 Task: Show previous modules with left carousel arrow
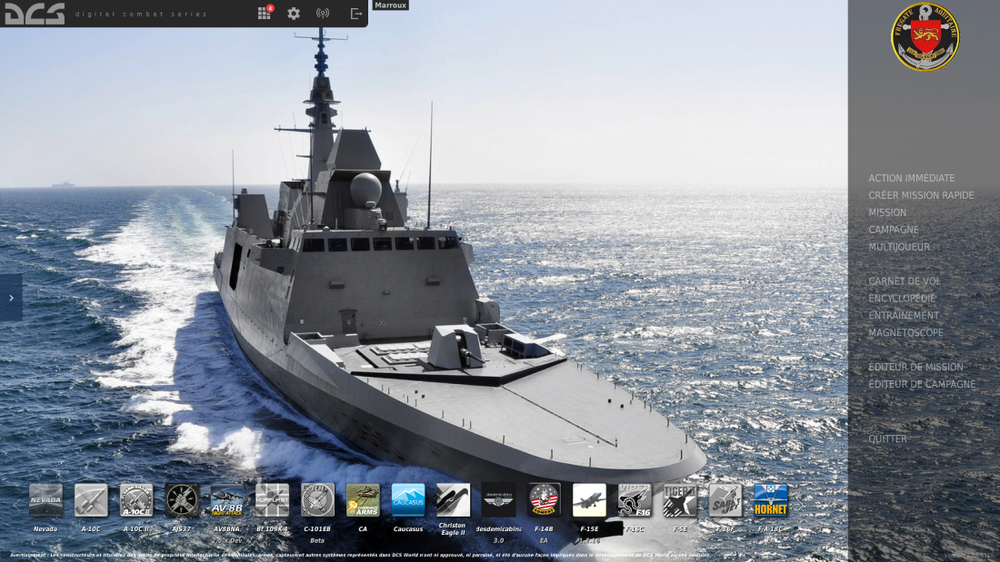click(16, 504)
